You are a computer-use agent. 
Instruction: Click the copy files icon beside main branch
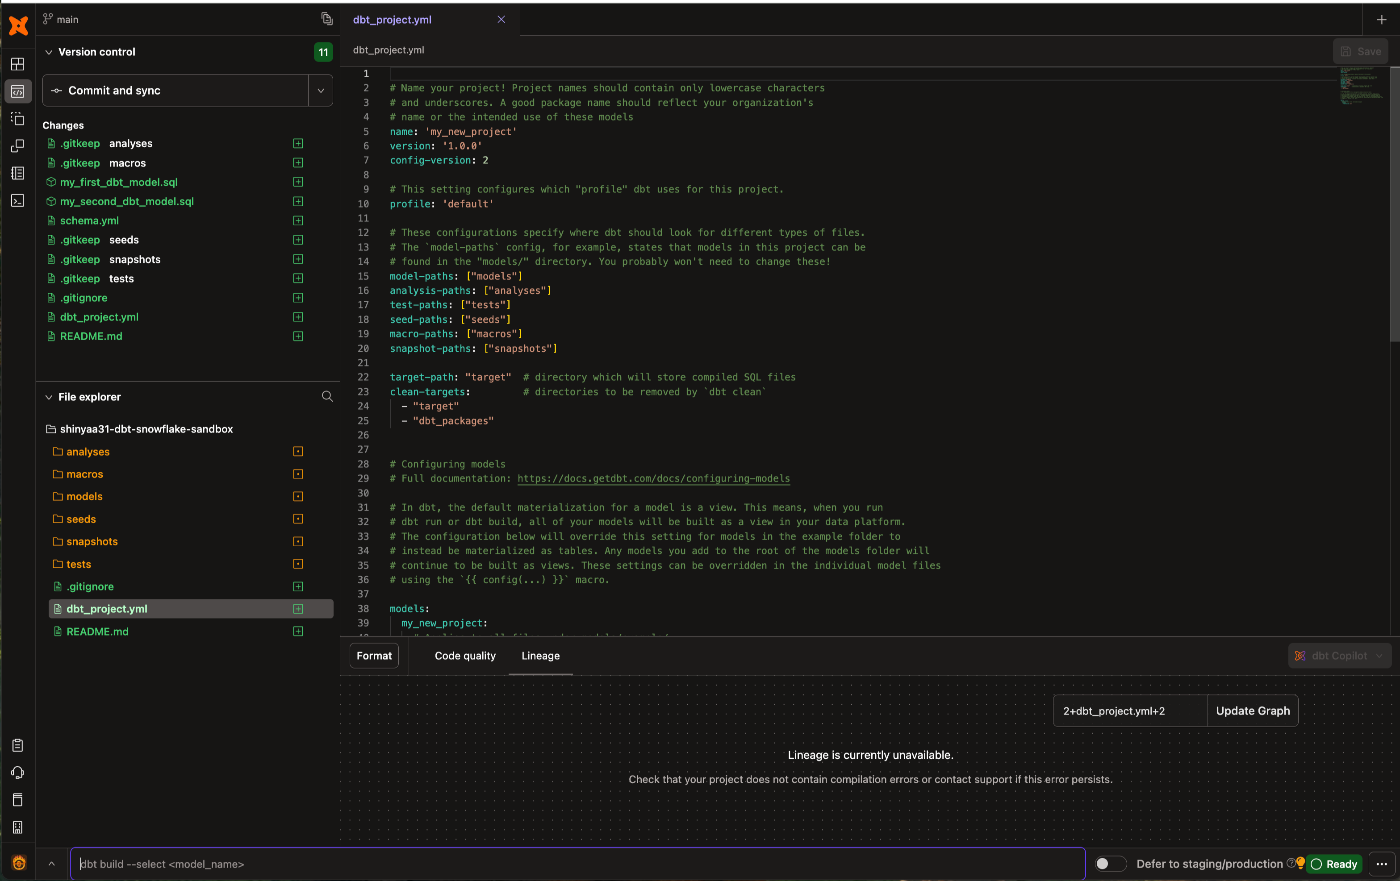pyautogui.click(x=326, y=19)
